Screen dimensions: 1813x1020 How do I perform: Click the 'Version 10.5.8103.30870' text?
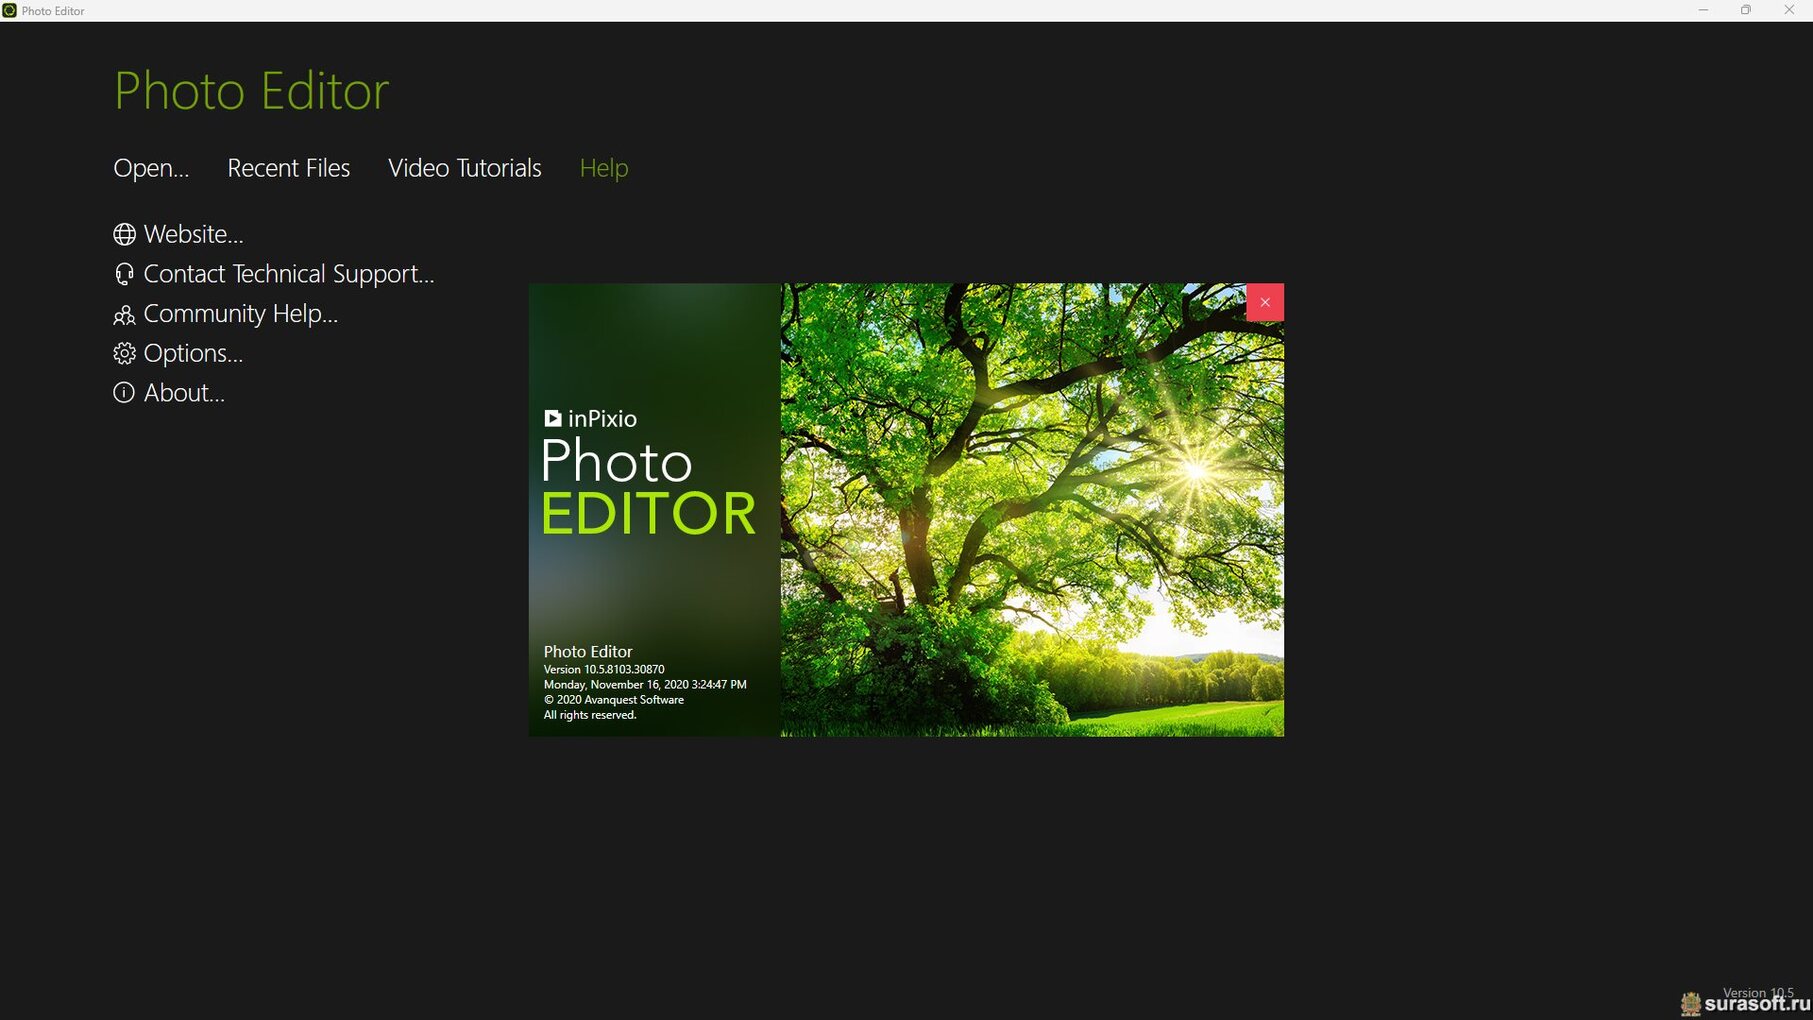(604, 670)
